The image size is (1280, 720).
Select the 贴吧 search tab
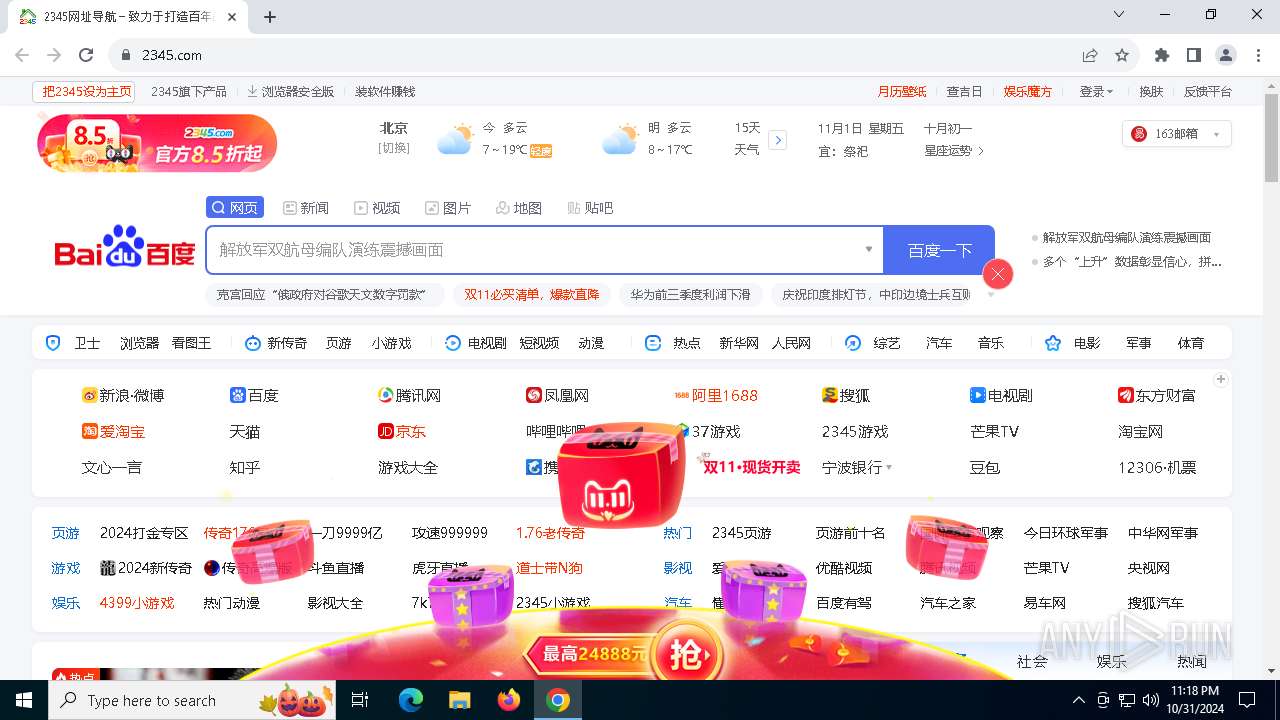[590, 207]
